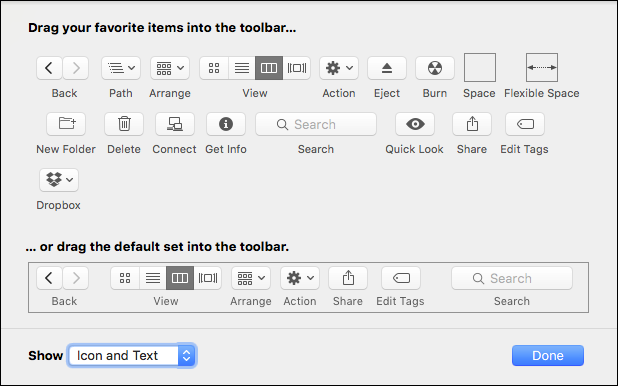Screen dimensions: 618x386
Task: Click the Forward arrow in the favorites palette
Action: [x=76, y=68]
